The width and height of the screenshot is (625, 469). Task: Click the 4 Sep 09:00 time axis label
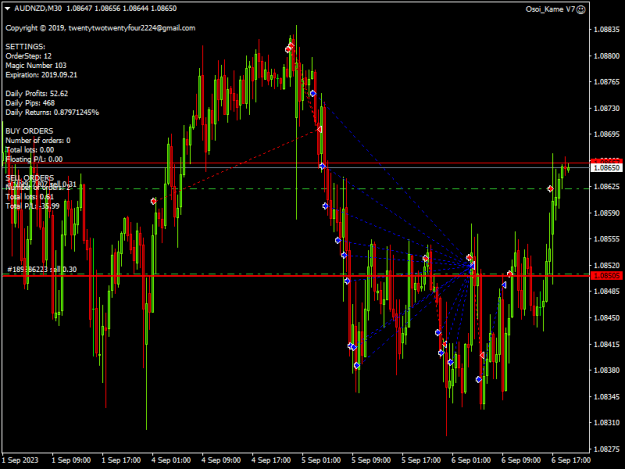click(221, 460)
